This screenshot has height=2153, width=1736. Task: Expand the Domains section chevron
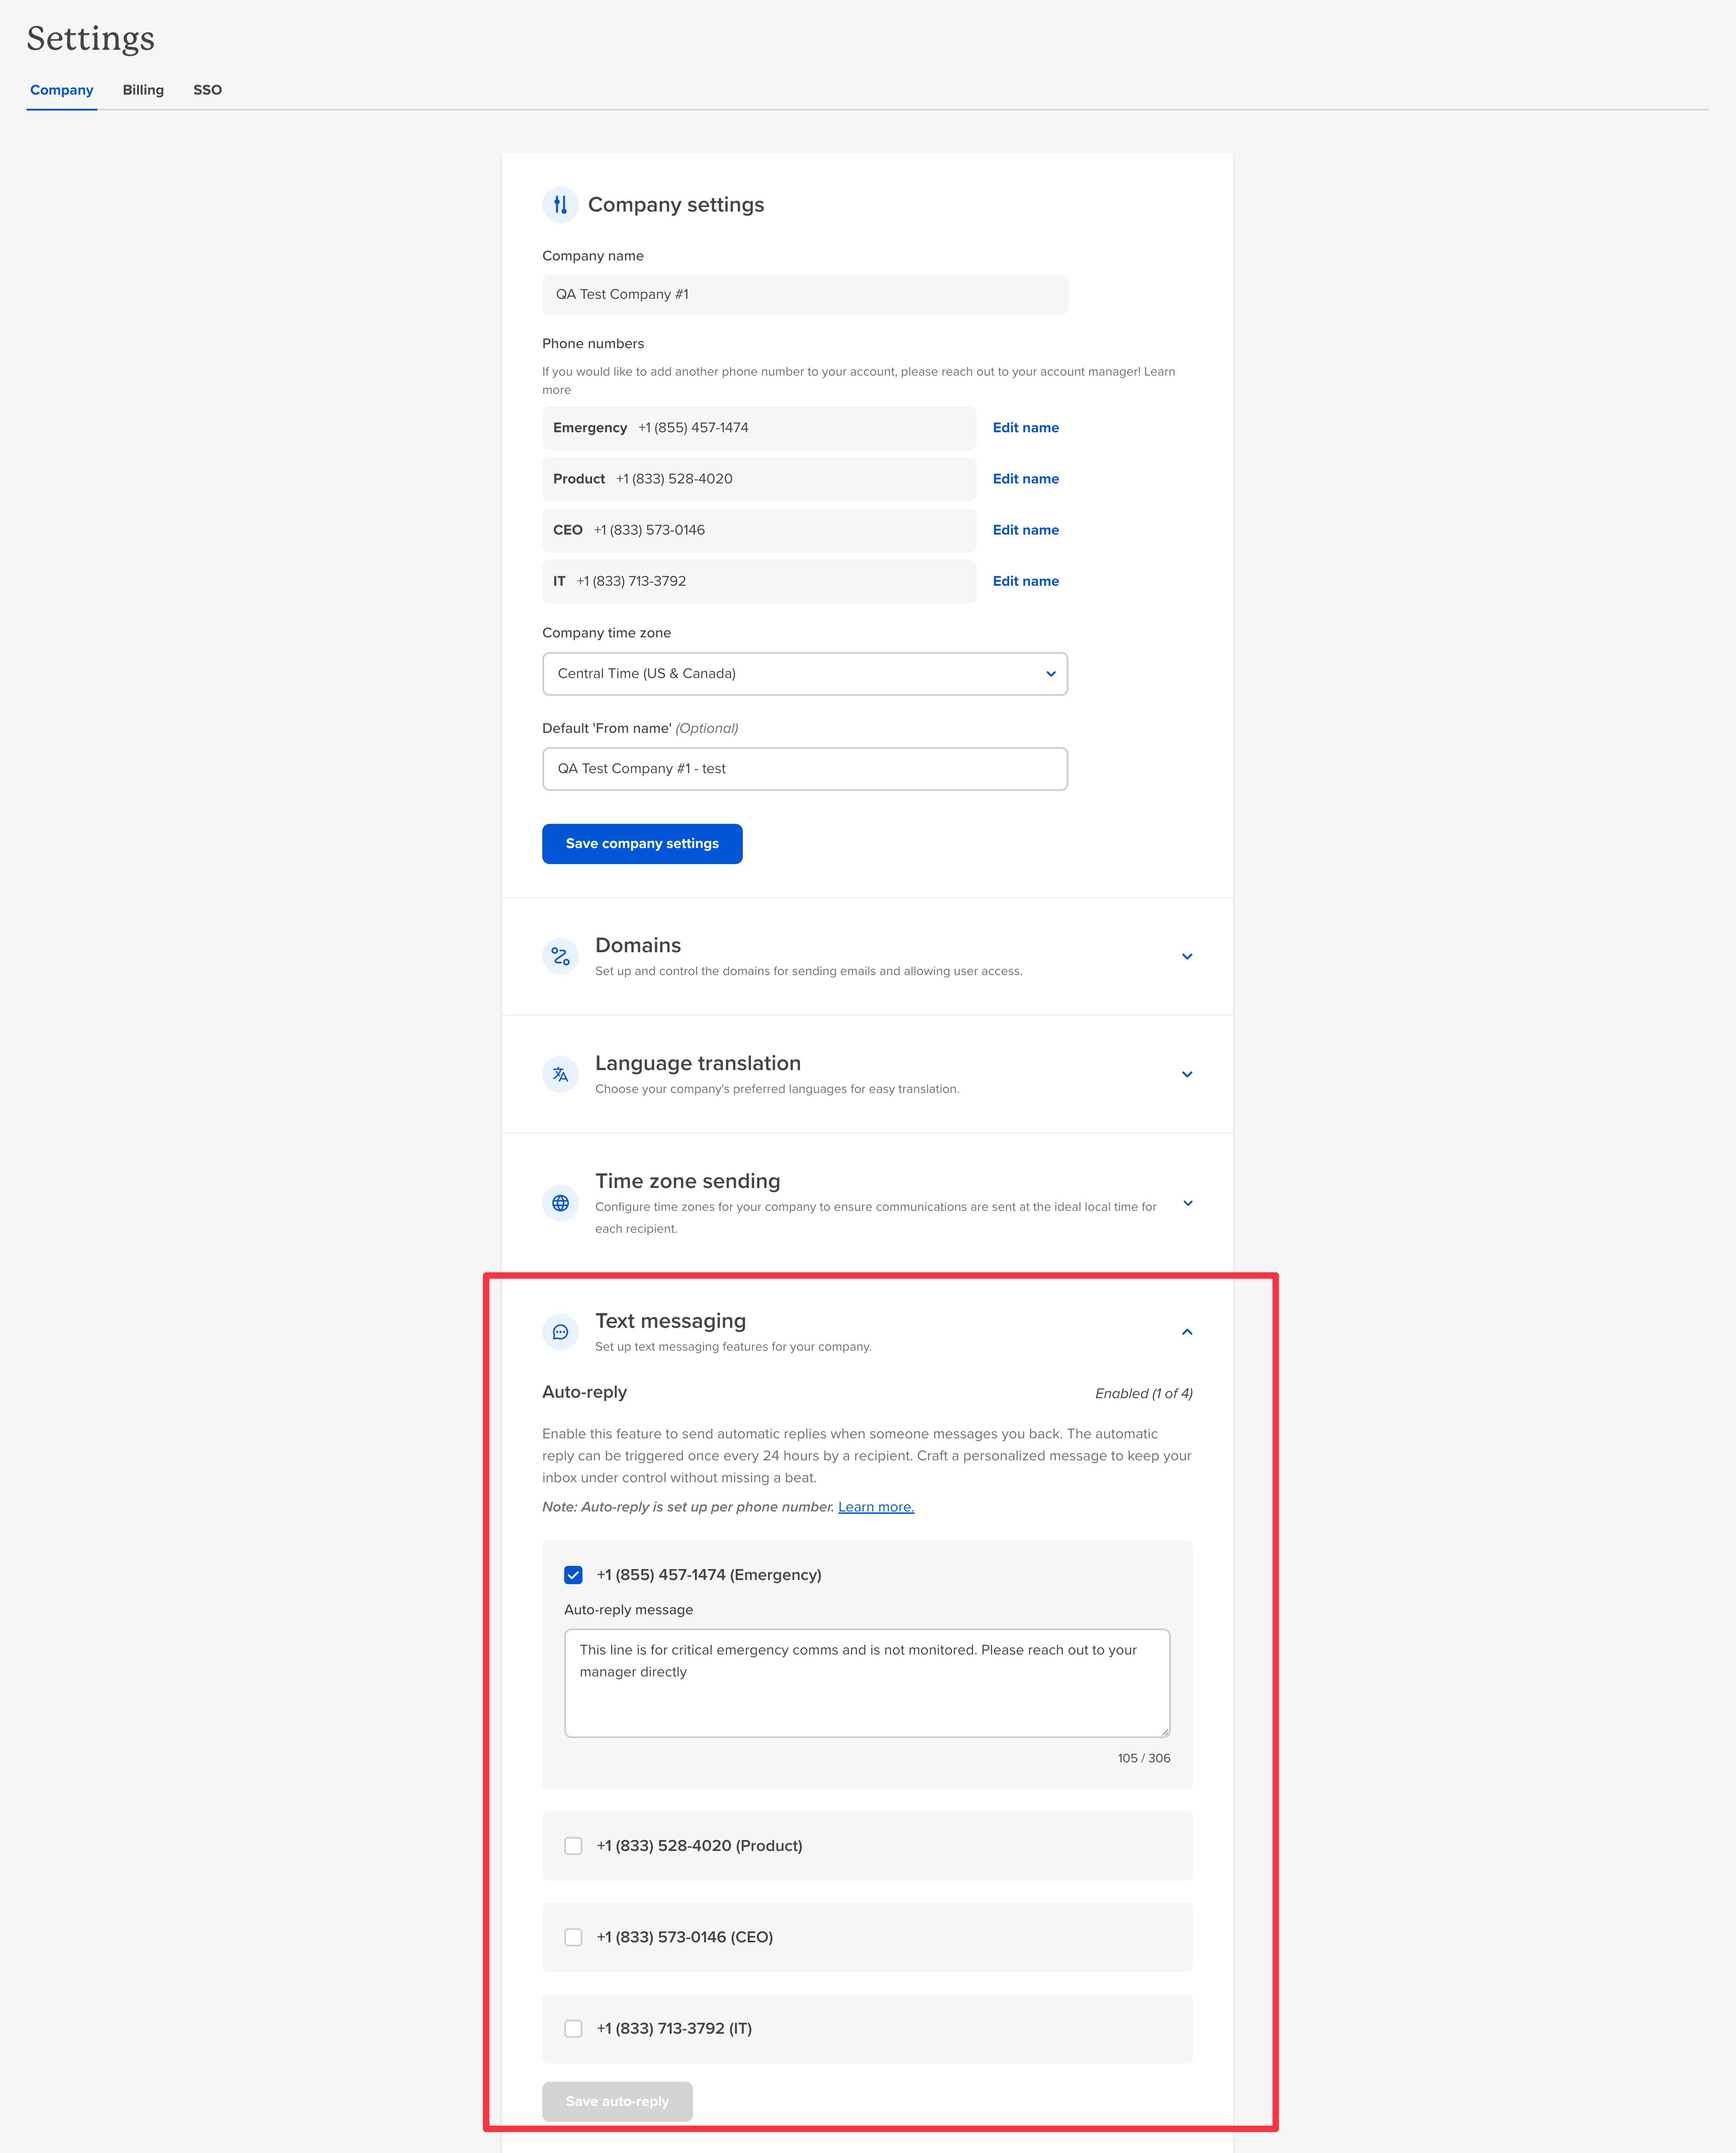(1187, 957)
